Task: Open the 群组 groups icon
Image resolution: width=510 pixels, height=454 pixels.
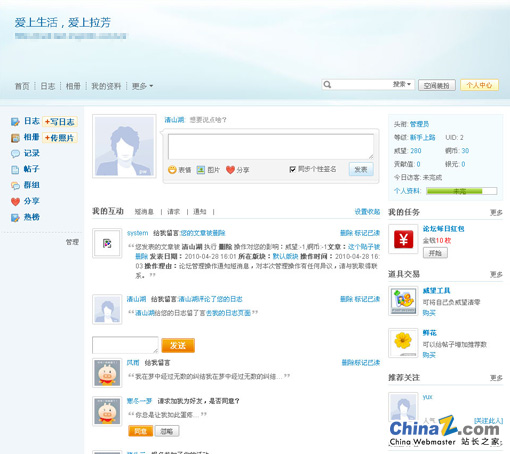Action: click(x=15, y=186)
